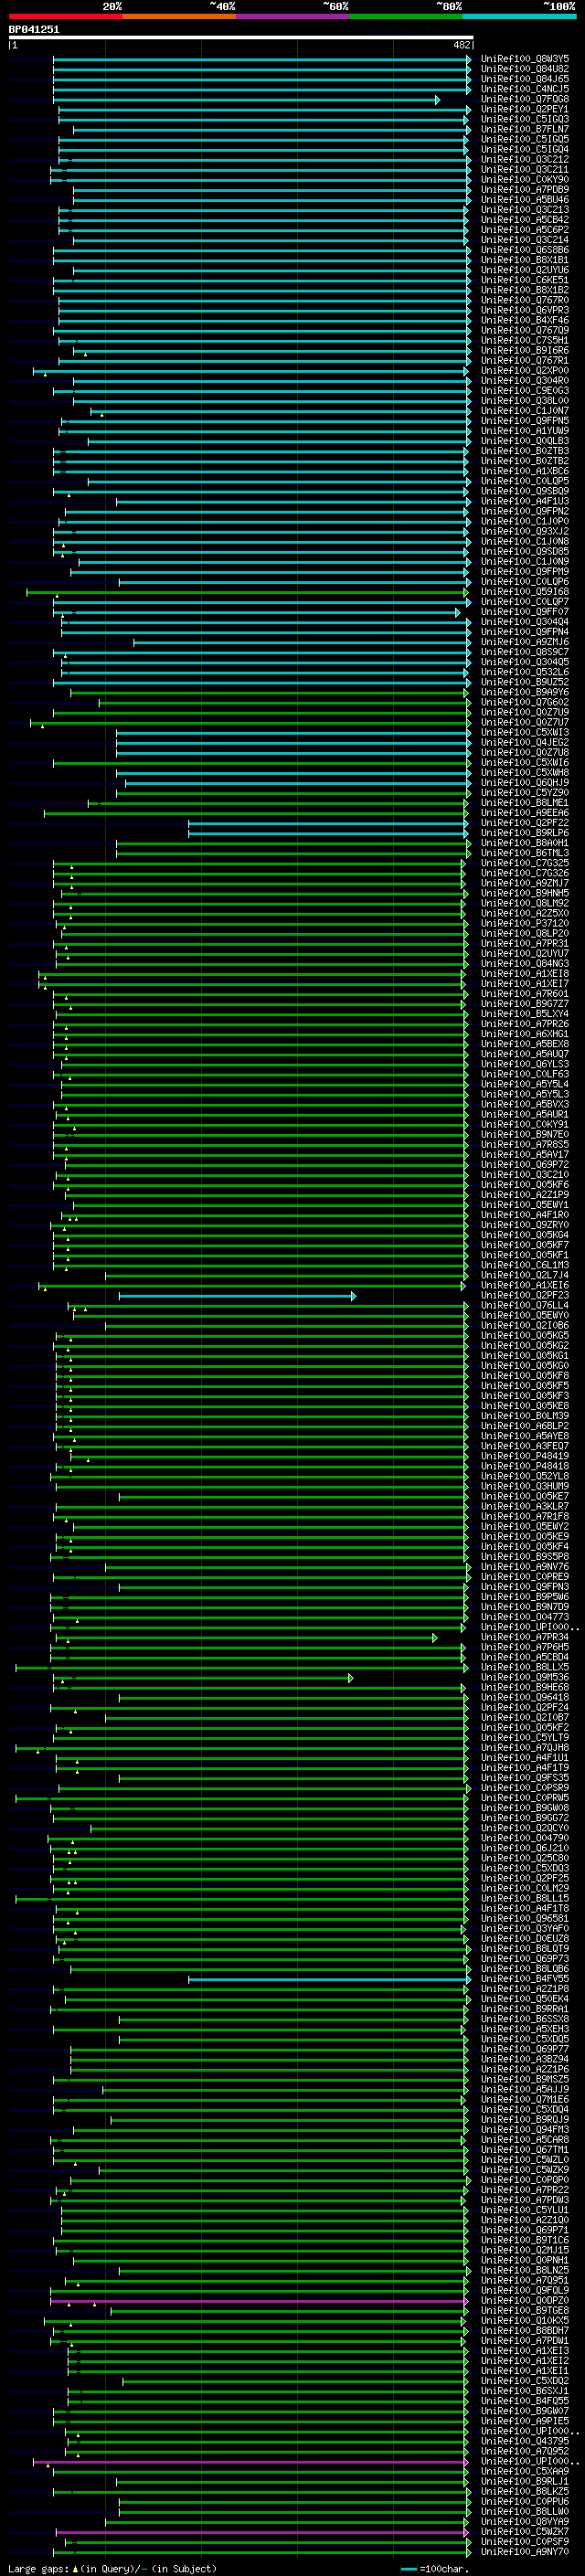Open the UniRef100_Q10KX5 entry
This screenshot has height=2576, width=585.
tap(525, 2320)
